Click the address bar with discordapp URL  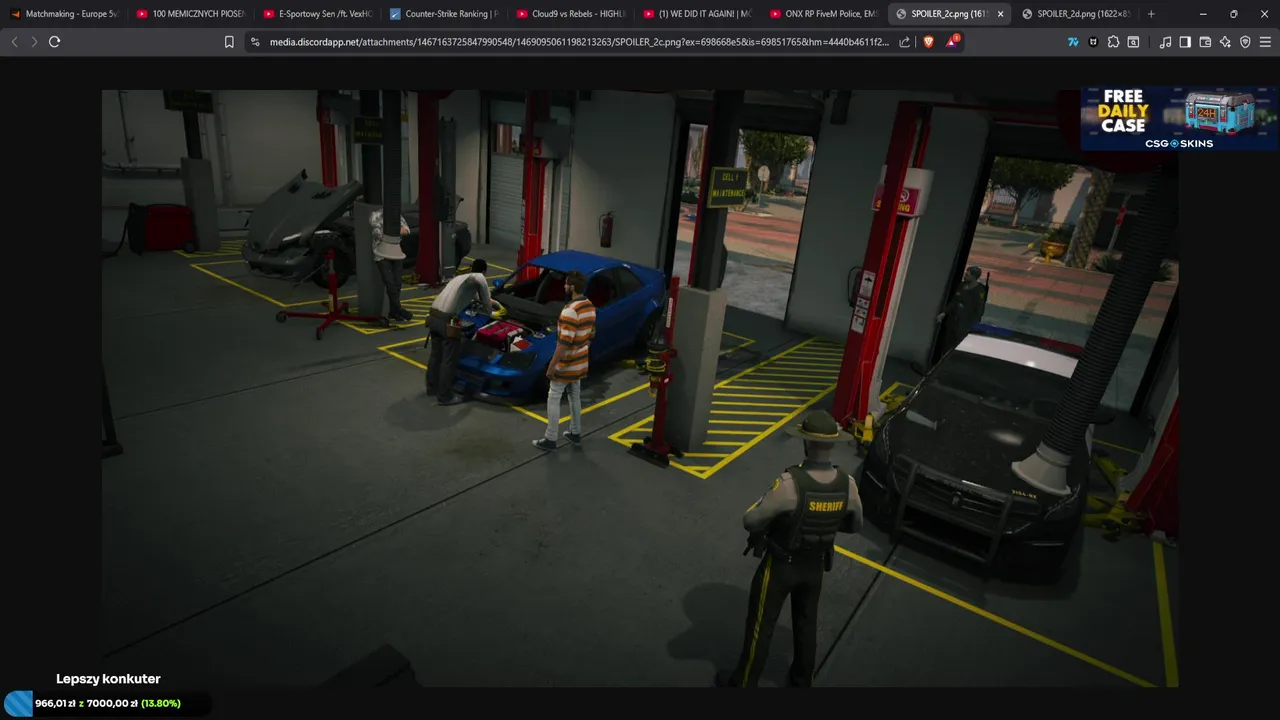click(x=578, y=42)
